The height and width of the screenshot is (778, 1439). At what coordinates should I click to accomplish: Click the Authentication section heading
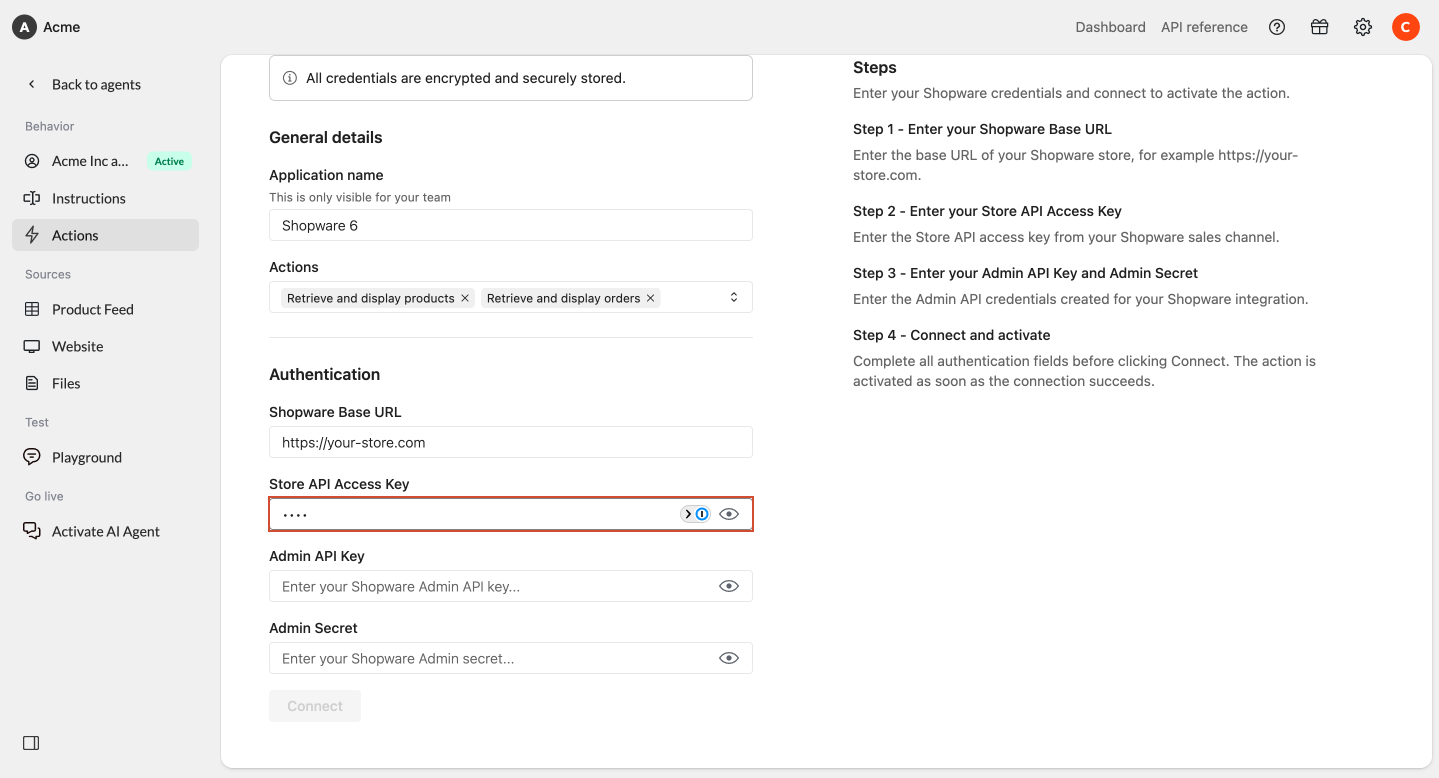pyautogui.click(x=325, y=374)
